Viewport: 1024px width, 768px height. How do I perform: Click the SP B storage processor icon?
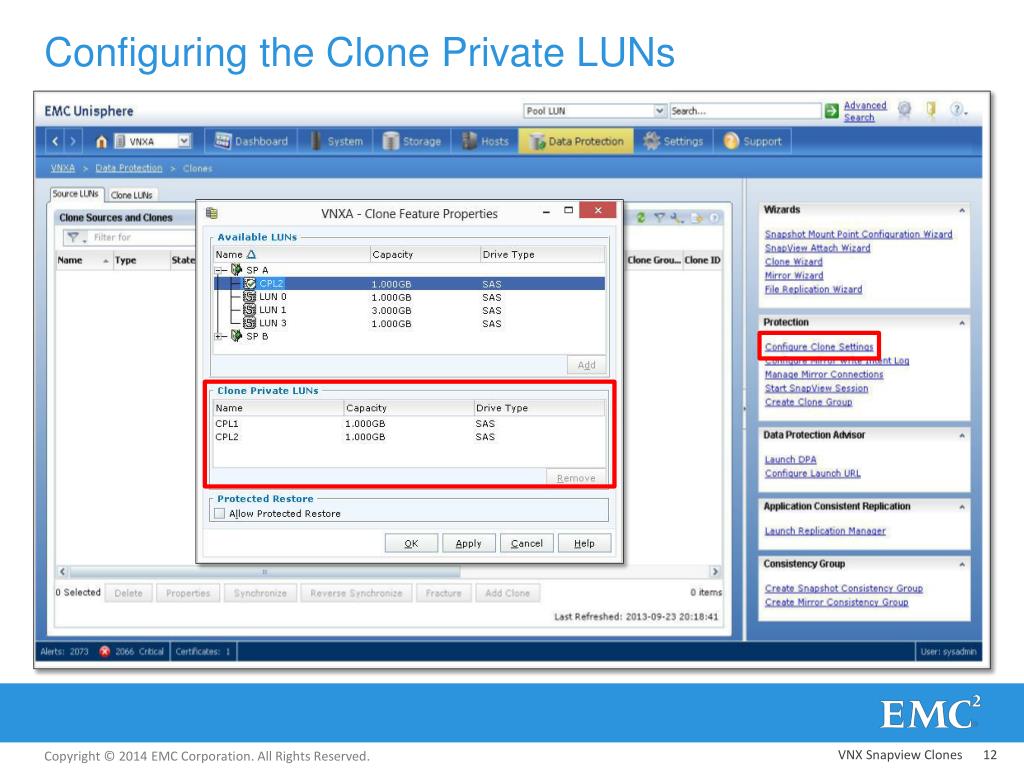(236, 336)
